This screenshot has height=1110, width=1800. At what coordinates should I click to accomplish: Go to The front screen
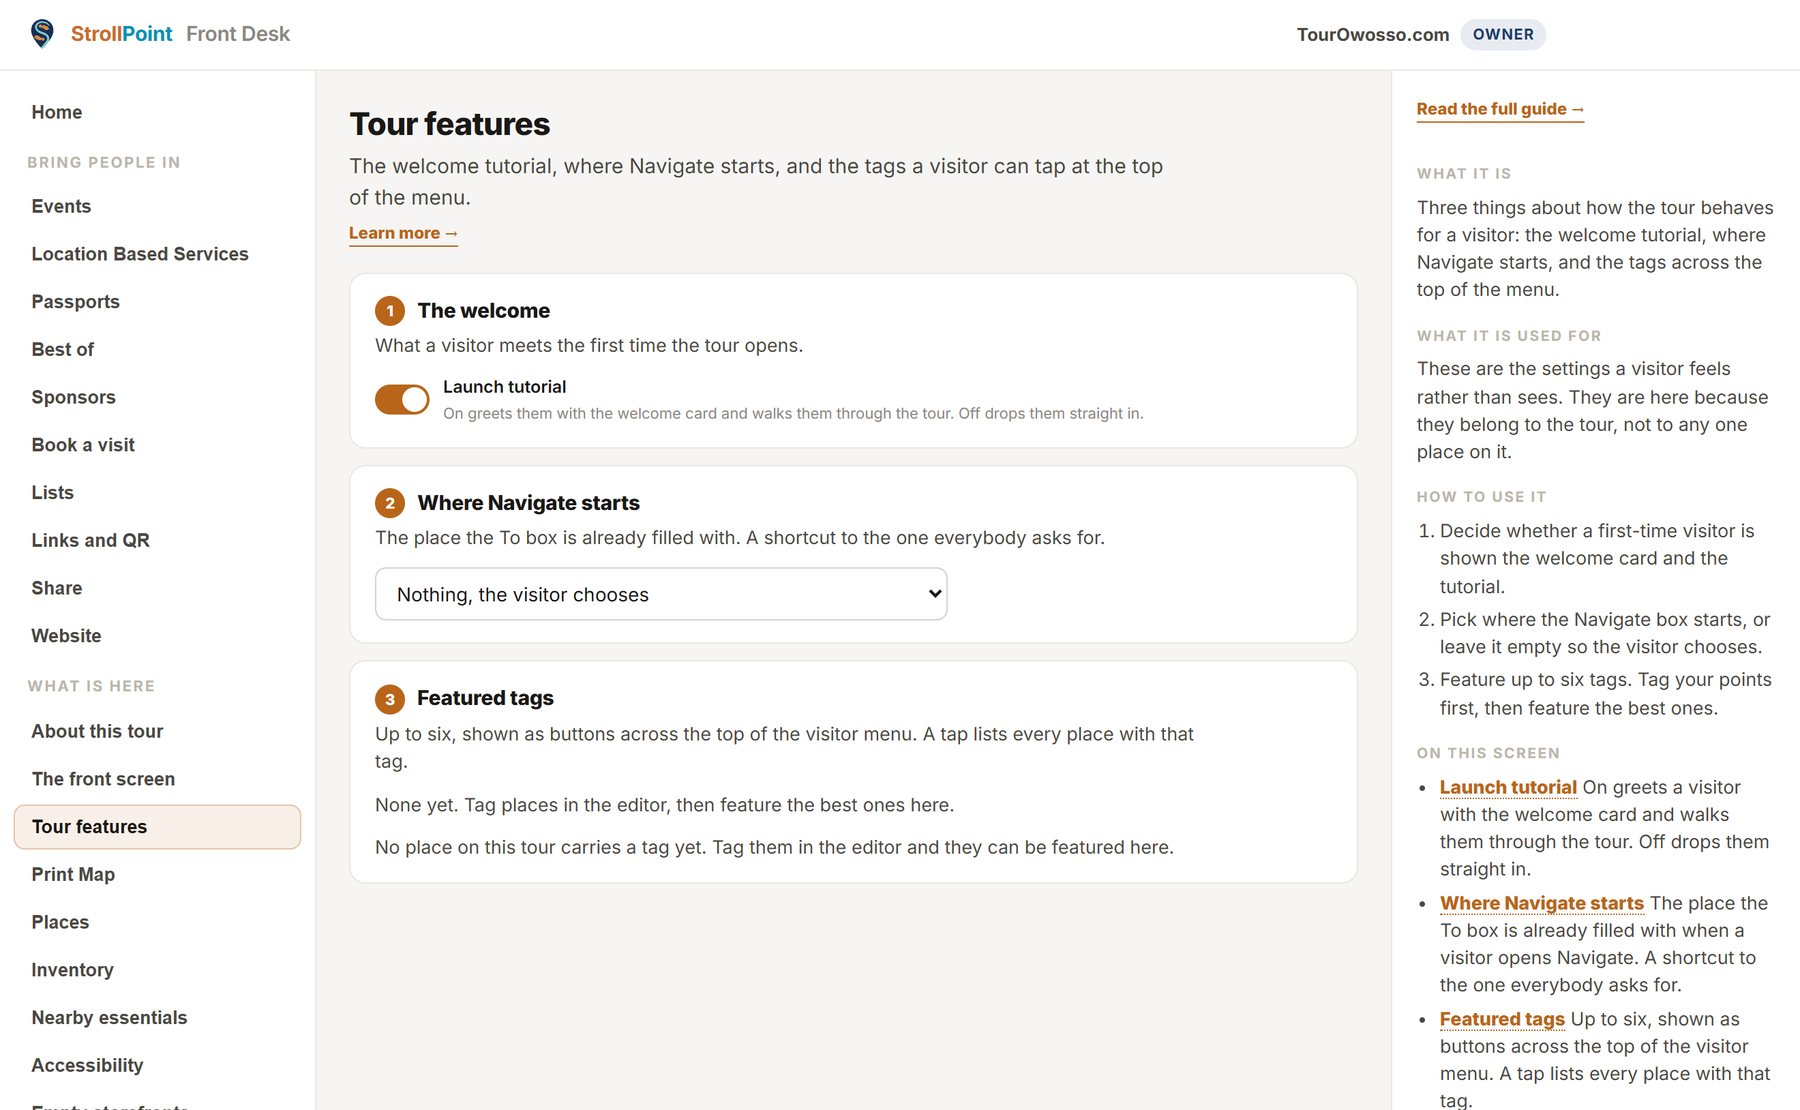point(103,779)
